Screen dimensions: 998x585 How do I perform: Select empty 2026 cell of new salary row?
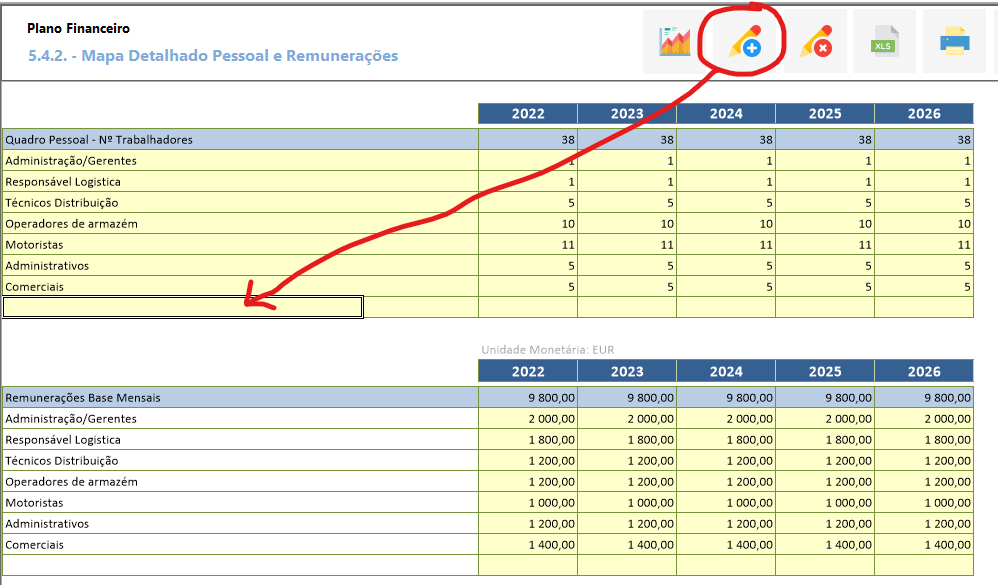(x=924, y=565)
